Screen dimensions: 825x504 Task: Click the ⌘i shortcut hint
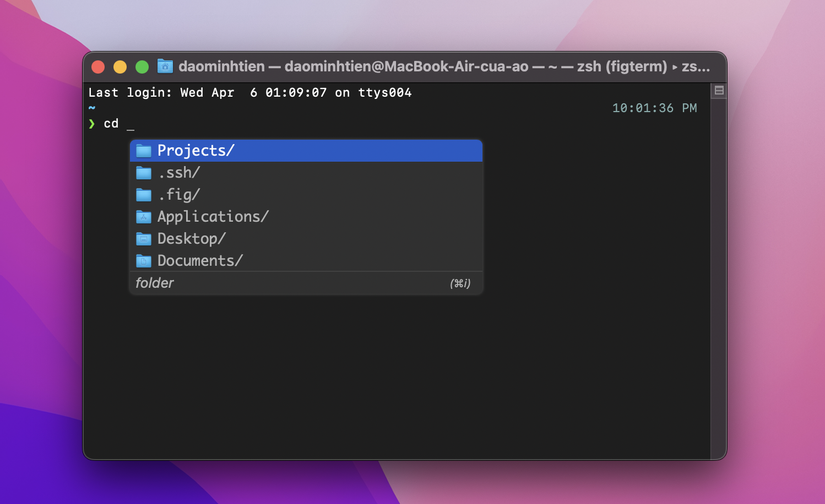click(460, 284)
